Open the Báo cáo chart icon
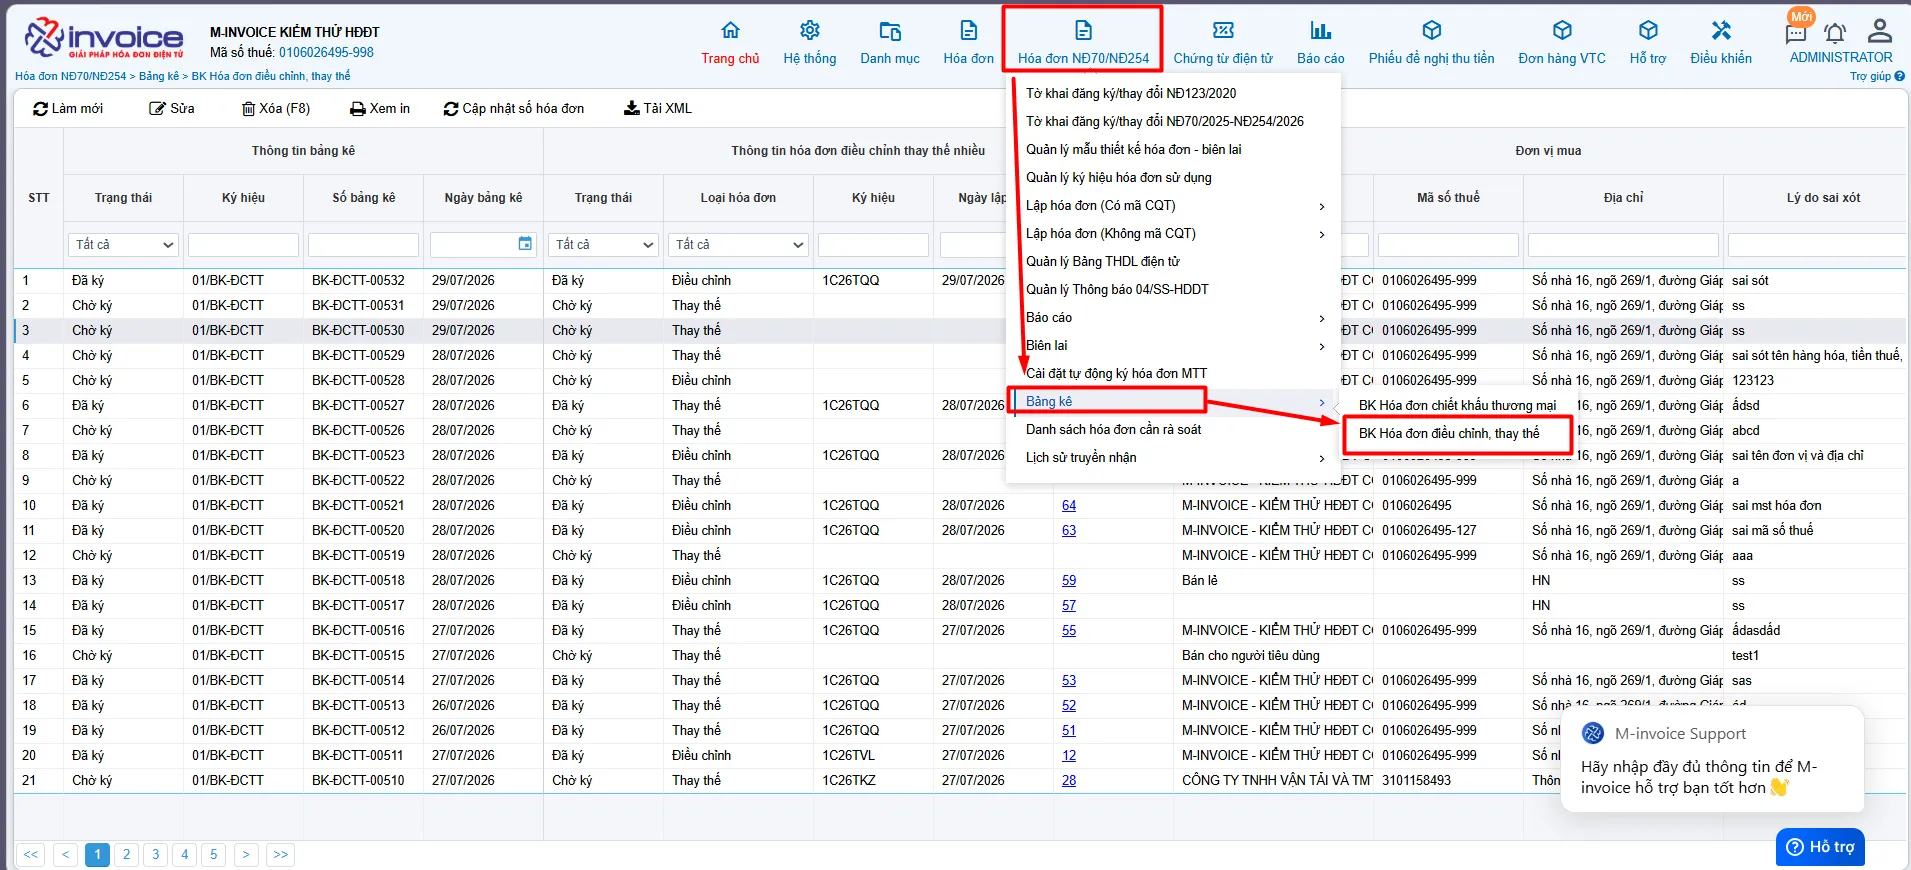The image size is (1911, 870). point(1321,30)
